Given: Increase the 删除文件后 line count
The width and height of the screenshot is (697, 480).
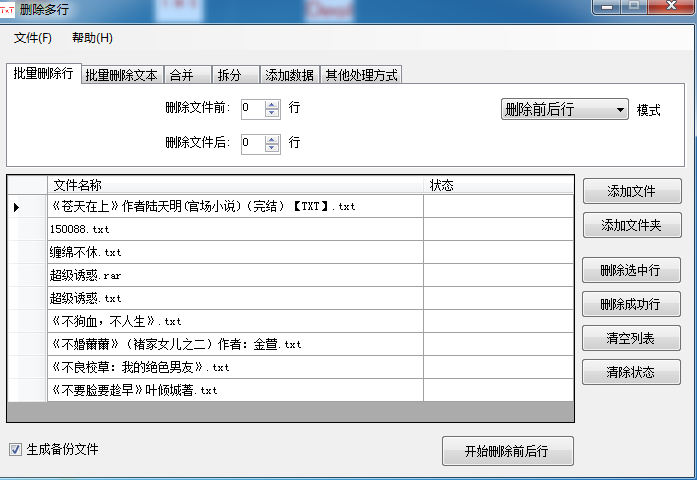Looking at the screenshot, I should (272, 140).
